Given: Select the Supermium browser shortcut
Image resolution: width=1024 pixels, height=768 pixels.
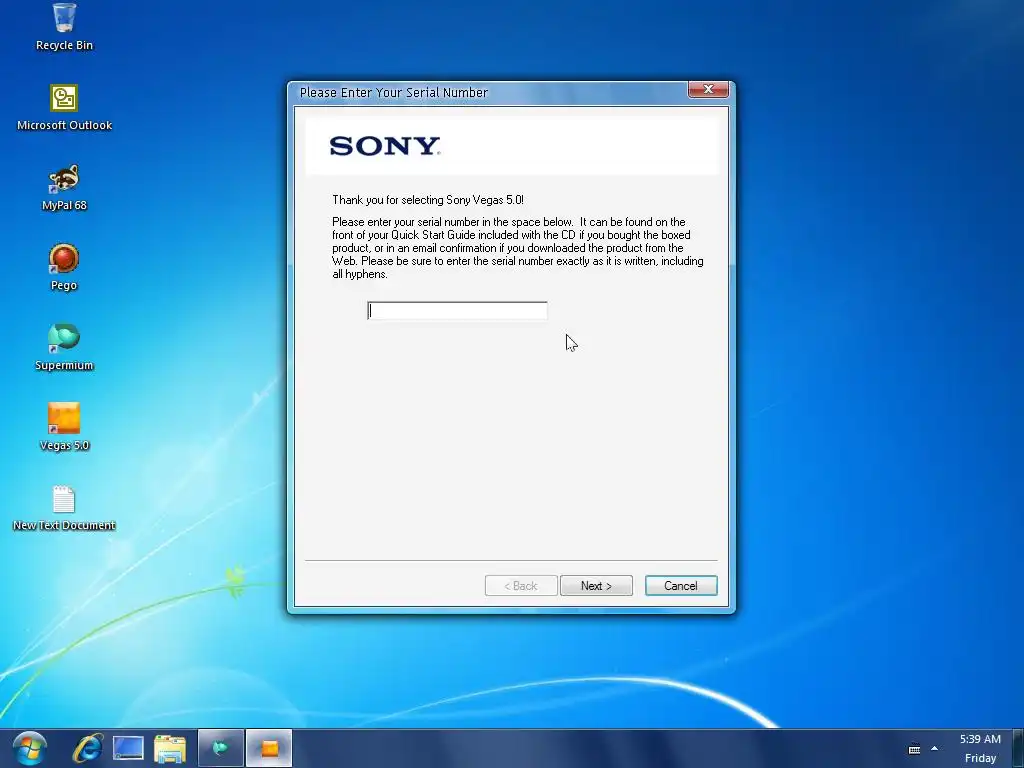Looking at the screenshot, I should pyautogui.click(x=64, y=347).
